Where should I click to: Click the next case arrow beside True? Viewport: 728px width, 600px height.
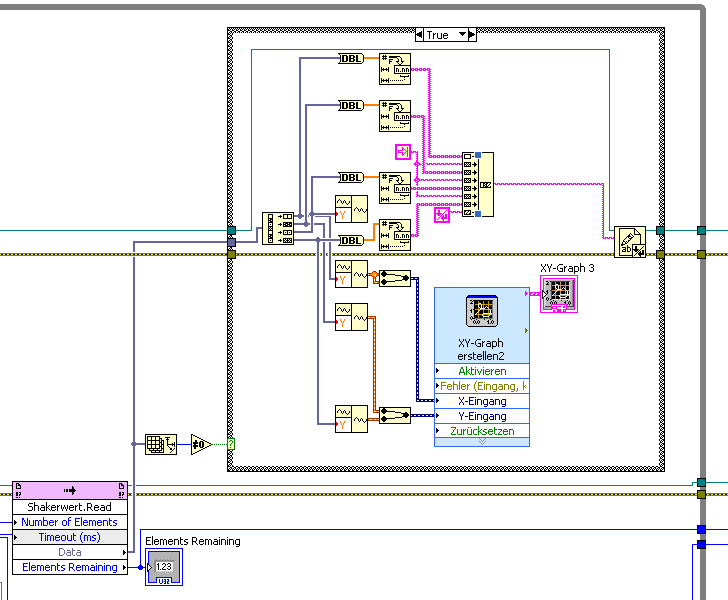click(x=472, y=35)
